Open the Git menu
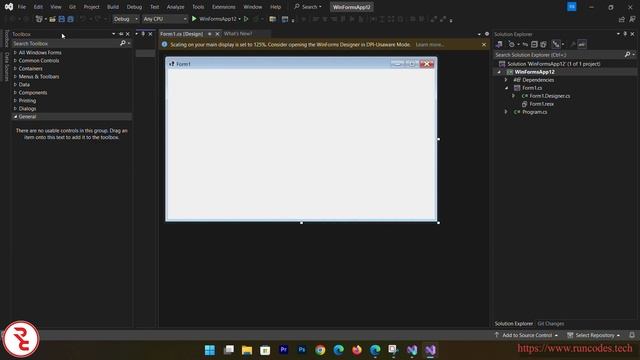 click(x=72, y=7)
